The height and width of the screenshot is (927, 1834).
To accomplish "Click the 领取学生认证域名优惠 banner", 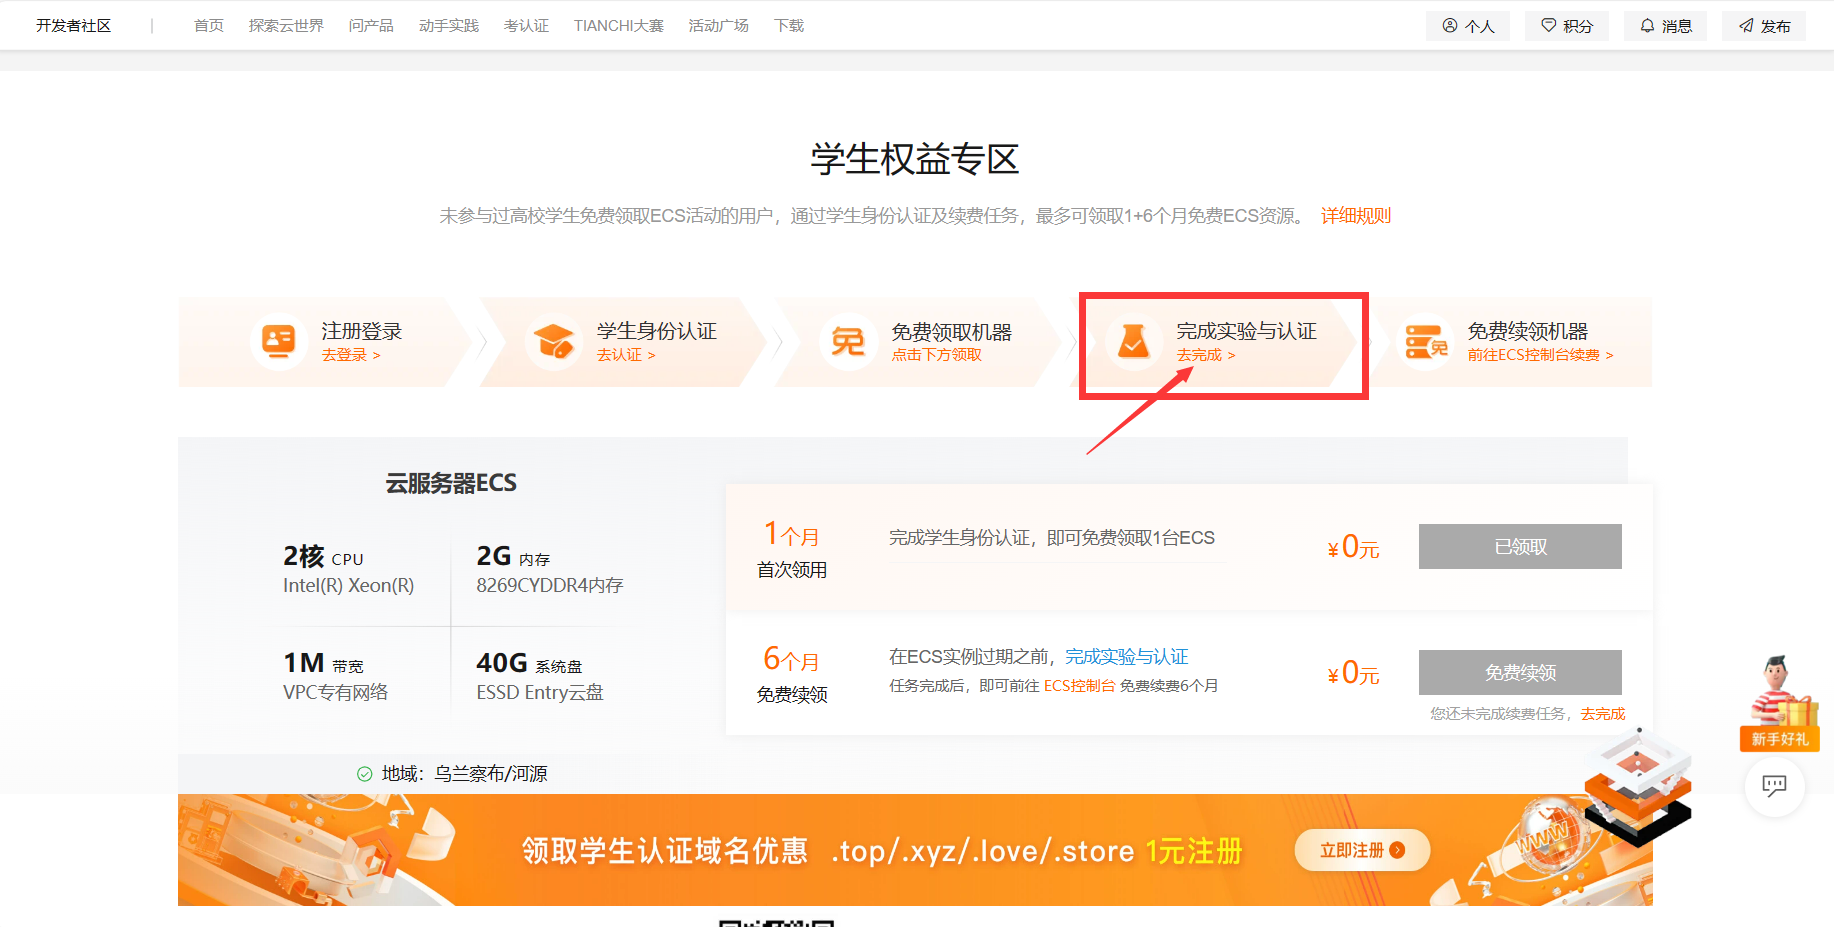I will pyautogui.click(x=915, y=850).
